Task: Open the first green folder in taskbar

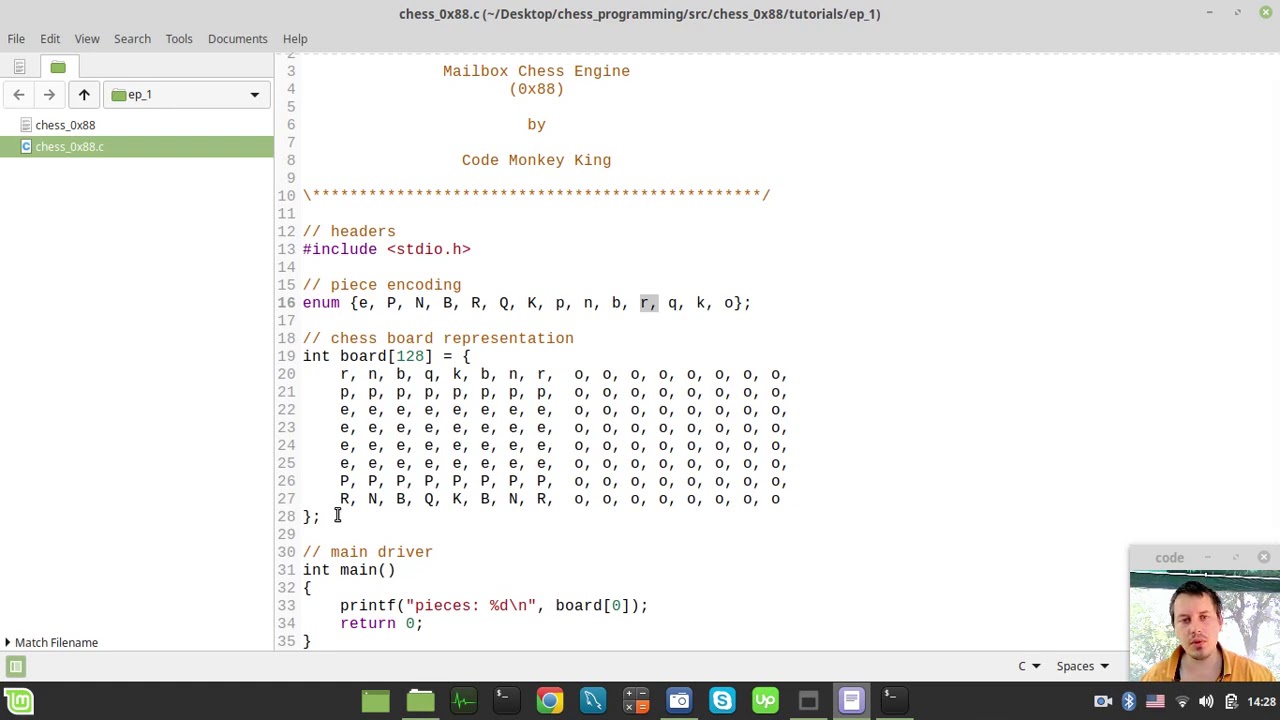Action: click(x=376, y=701)
